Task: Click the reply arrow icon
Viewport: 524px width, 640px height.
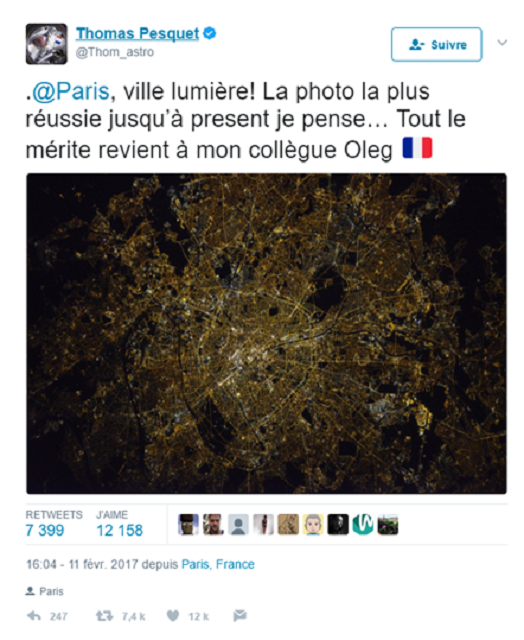Action: pyautogui.click(x=33, y=616)
